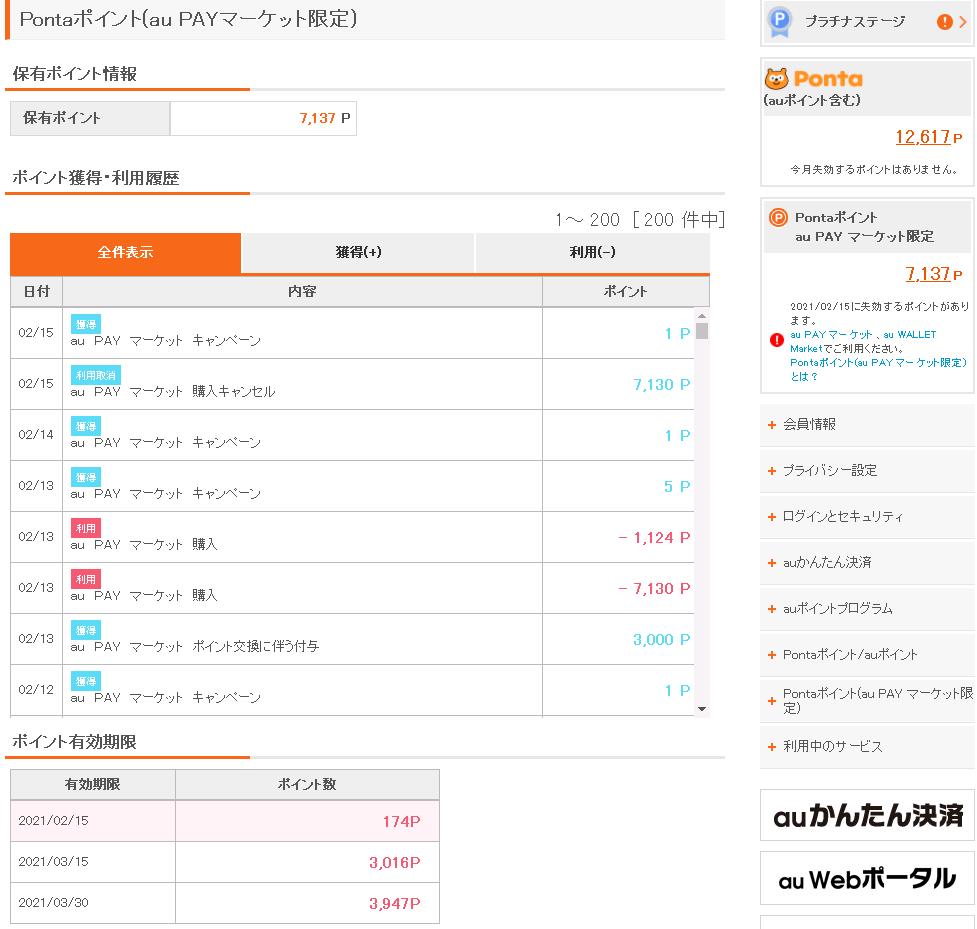Click the 獲得 badge in the 02/14 row

[86, 426]
